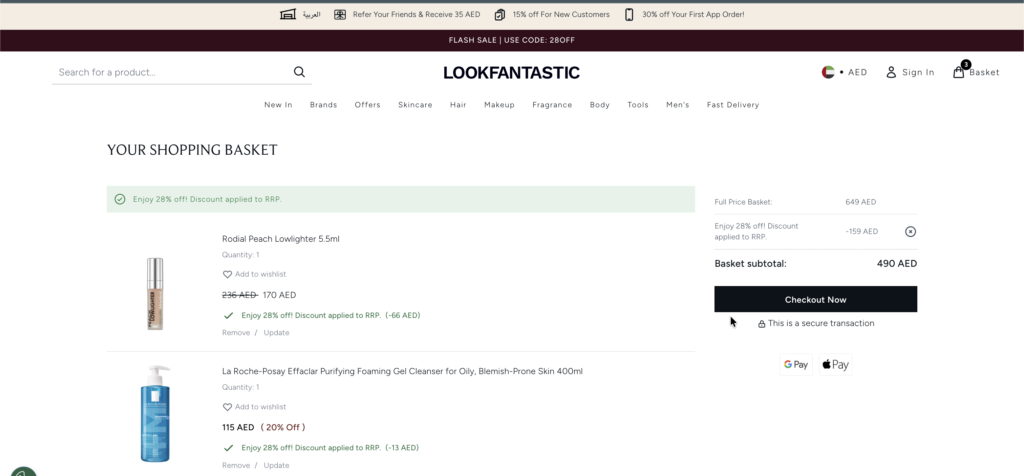Add Rodial Peach Lowlighter to wishlist
Screen dimensions: 1024x476
click(261, 274)
